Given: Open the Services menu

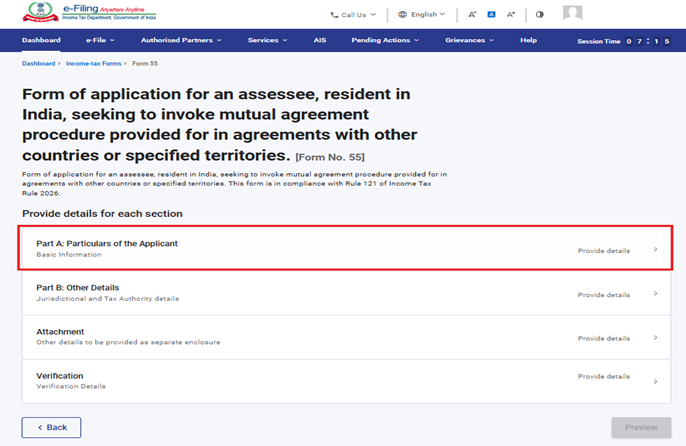Looking at the screenshot, I should click(x=267, y=41).
